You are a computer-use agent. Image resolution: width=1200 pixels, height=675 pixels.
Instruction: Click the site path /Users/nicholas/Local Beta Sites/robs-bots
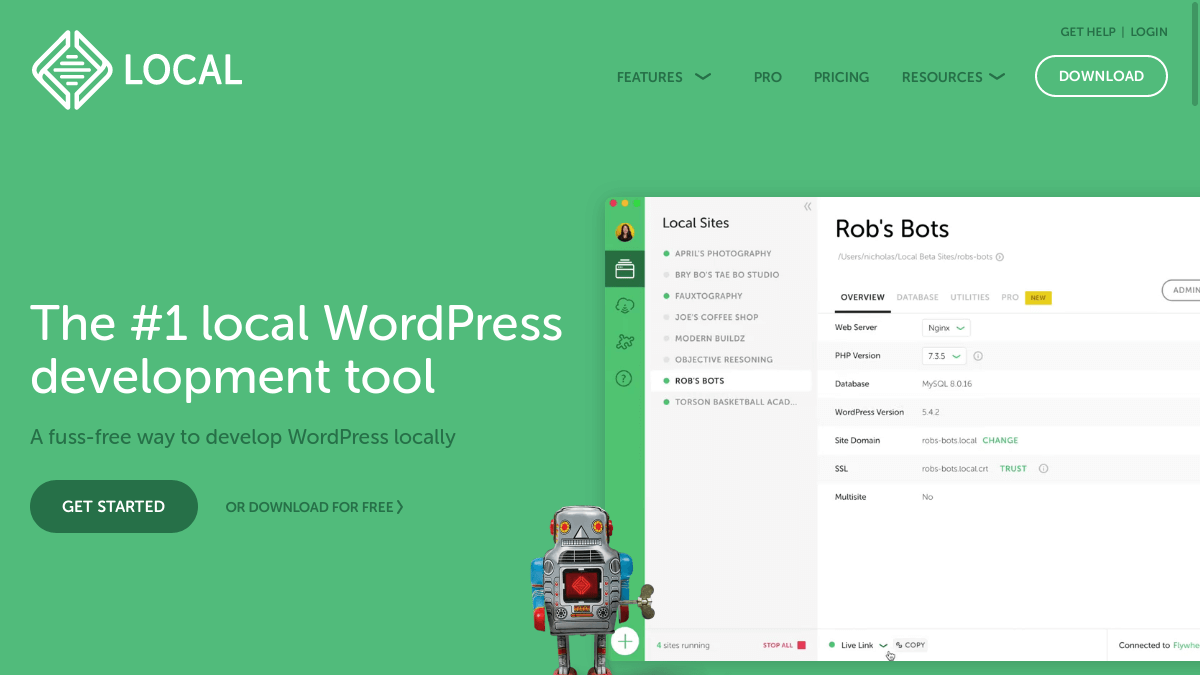(915, 257)
